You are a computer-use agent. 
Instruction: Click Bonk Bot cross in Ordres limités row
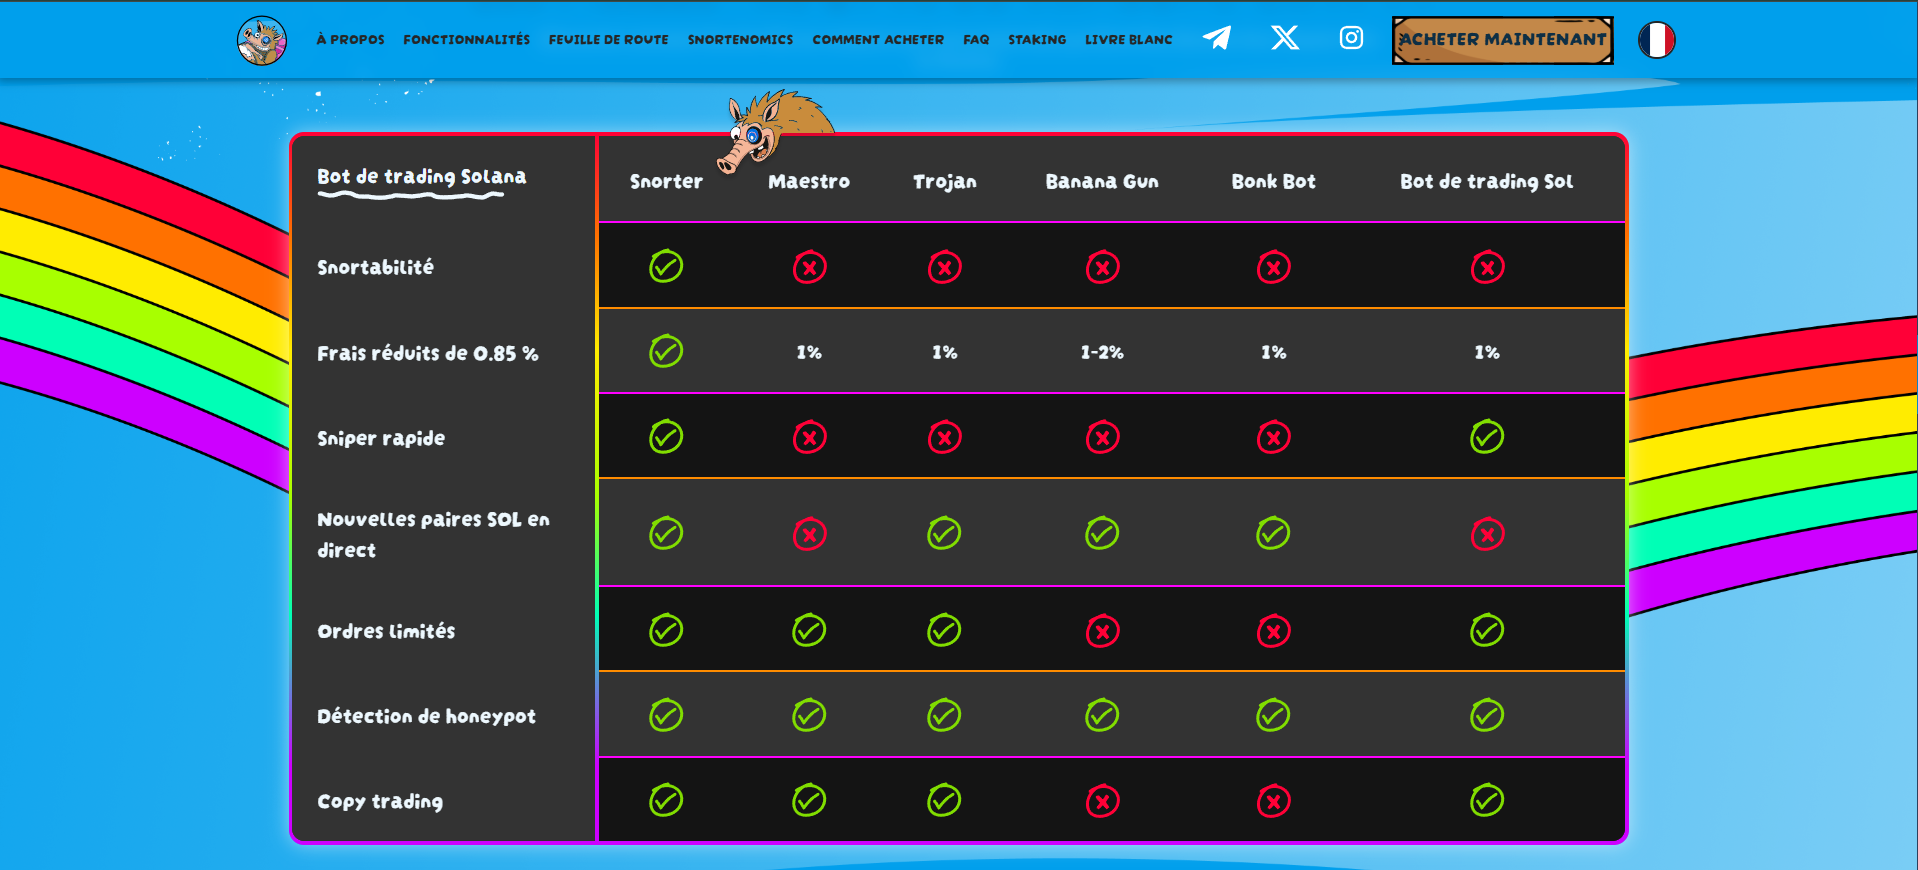point(1273,631)
